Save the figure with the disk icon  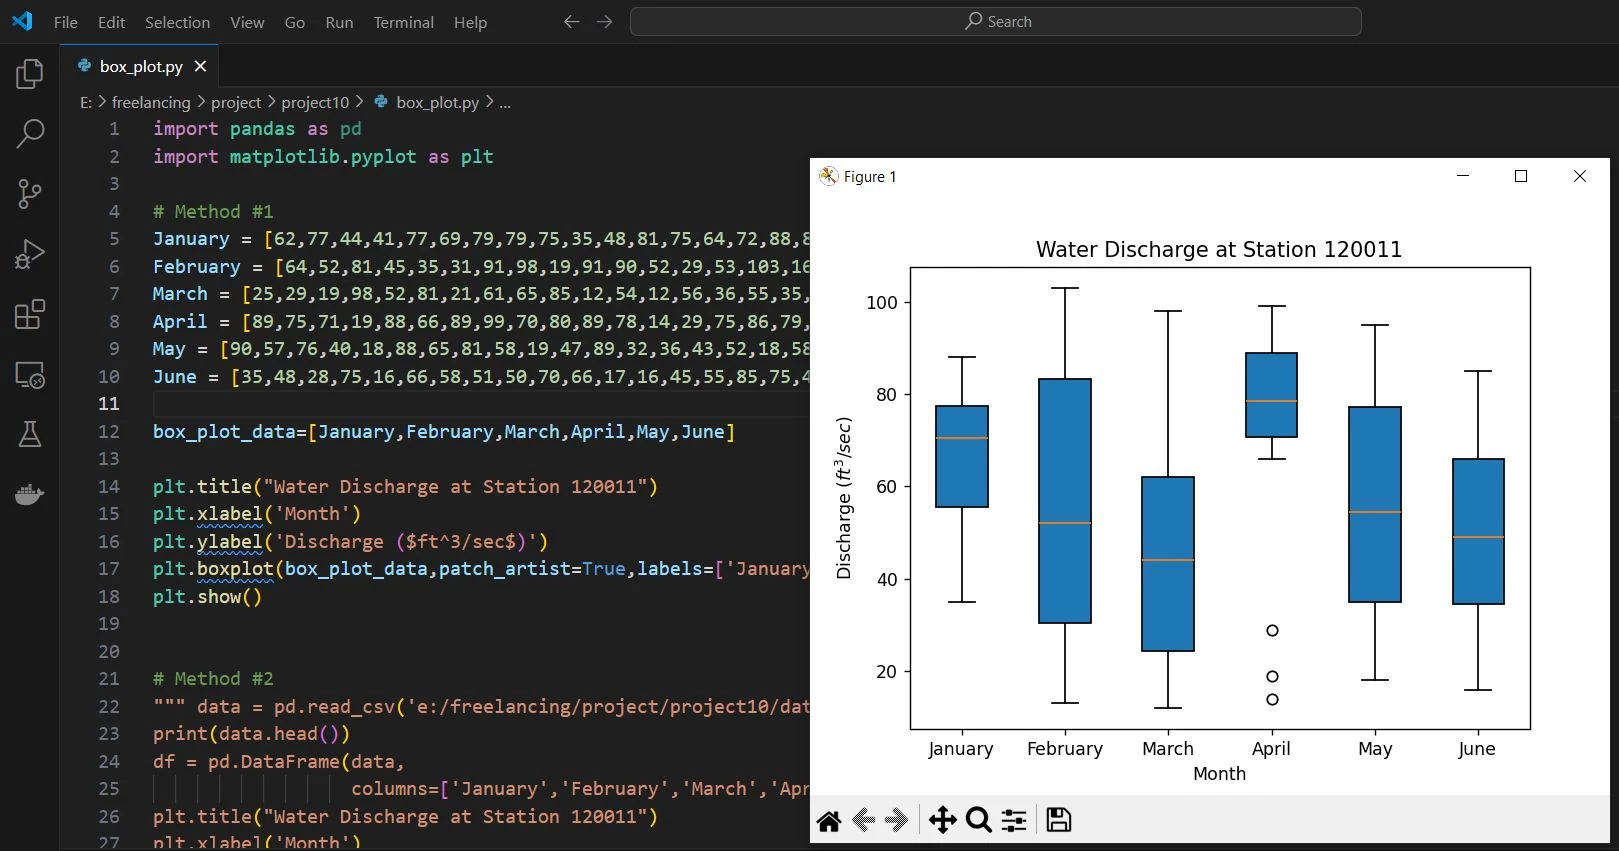point(1059,821)
